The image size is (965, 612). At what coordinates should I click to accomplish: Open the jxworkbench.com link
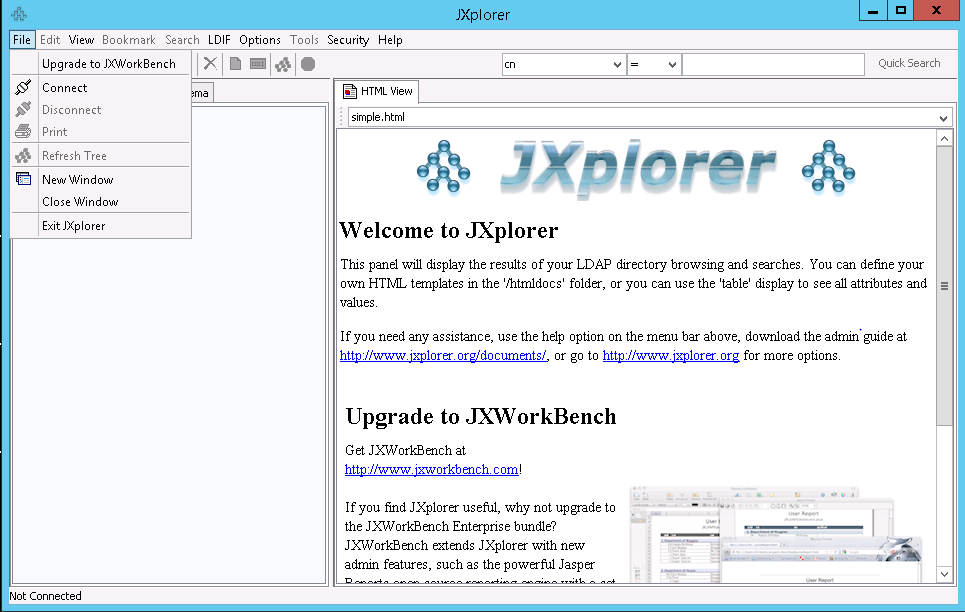[431, 469]
